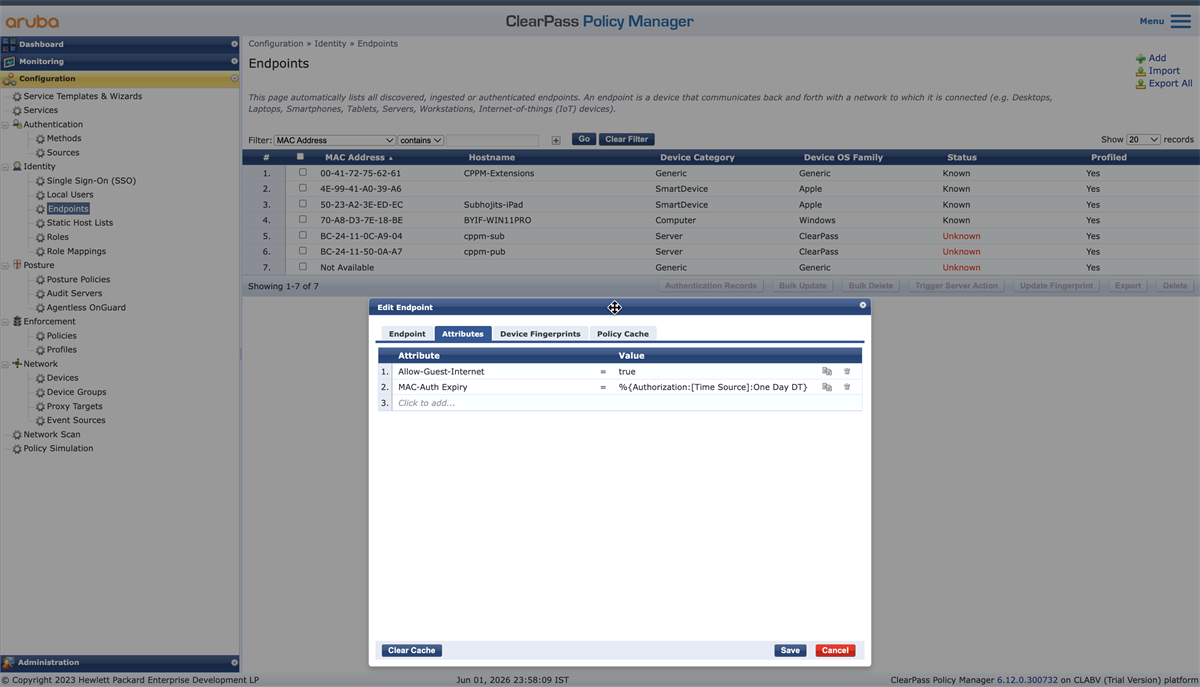Viewport: 1200px width, 687px height.
Task: Check the box for BC-24-11-0C-A9-04
Action: pos(303,236)
